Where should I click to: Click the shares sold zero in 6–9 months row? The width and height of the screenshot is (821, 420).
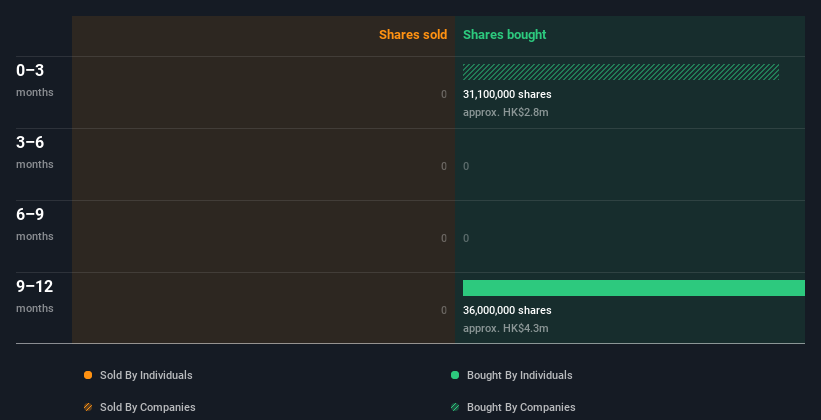click(x=444, y=238)
